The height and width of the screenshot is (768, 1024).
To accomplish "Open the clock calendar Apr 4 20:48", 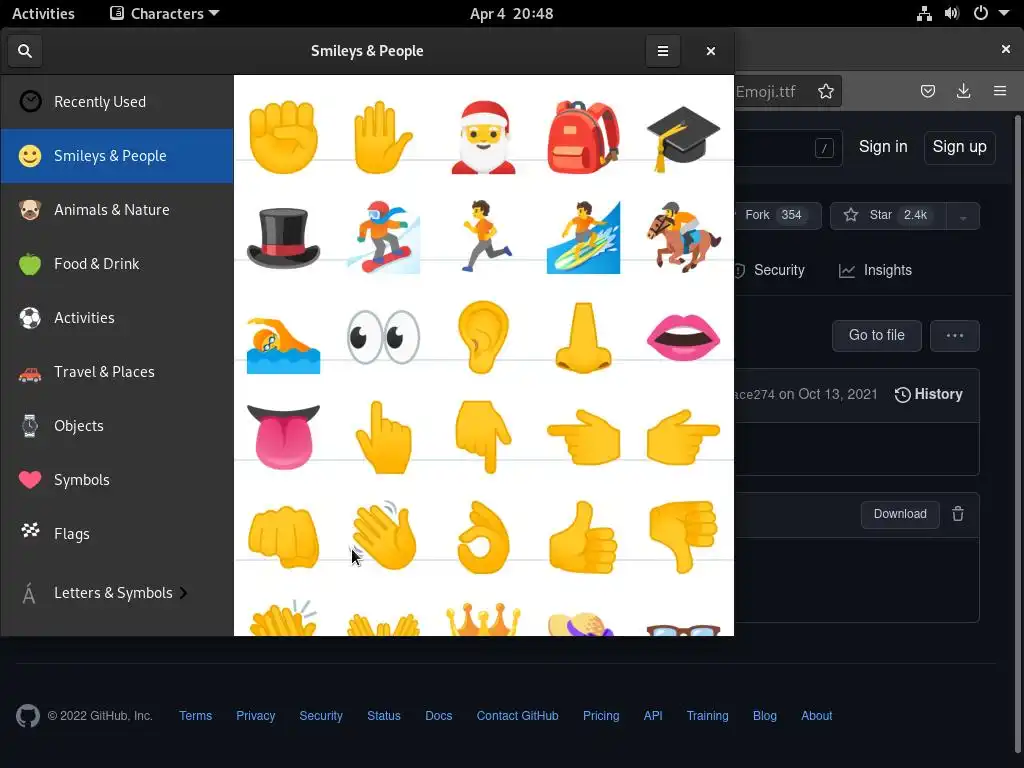I will click(x=511, y=13).
